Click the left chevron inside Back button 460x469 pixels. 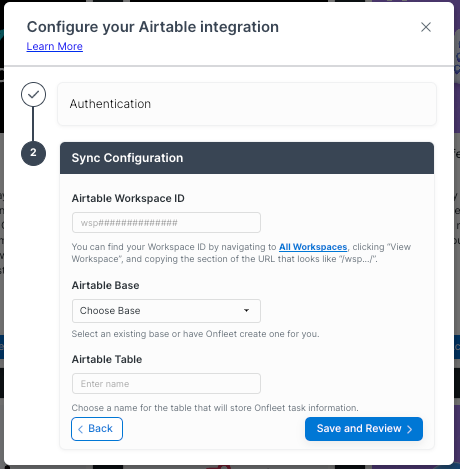[x=80, y=429]
